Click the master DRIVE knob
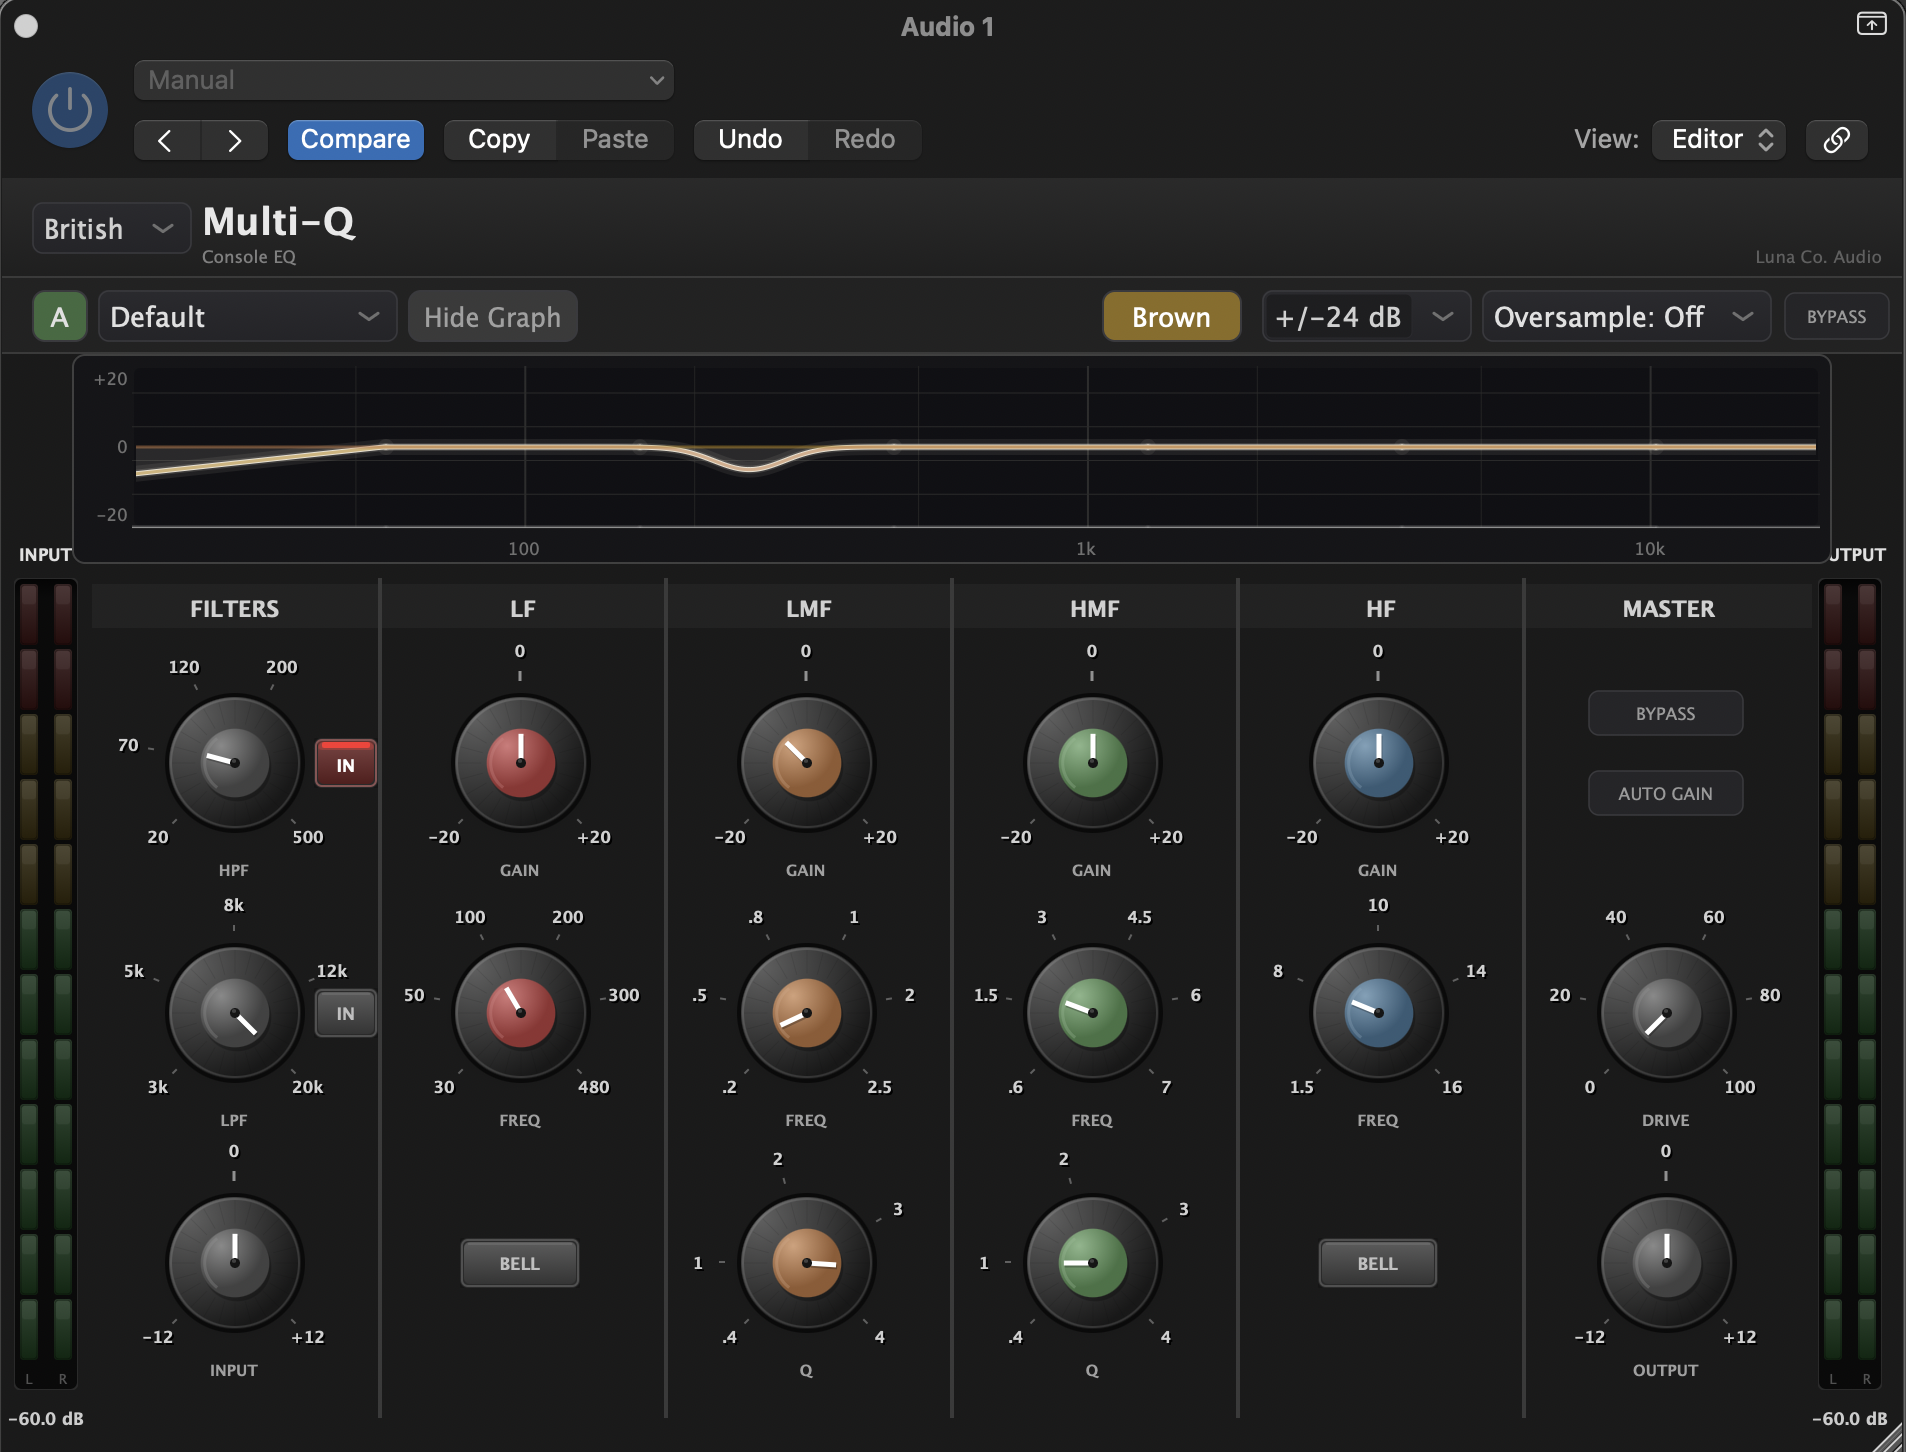The image size is (1906, 1452). [1666, 1013]
